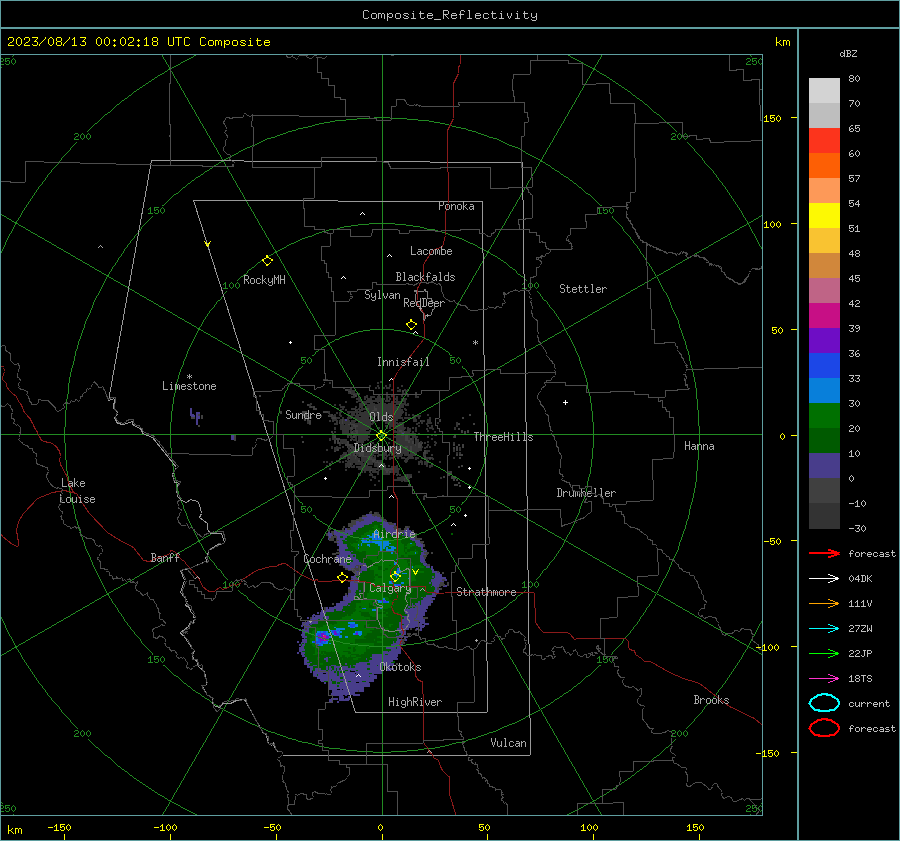Select the yellow diamond marker inside Calgary
This screenshot has height=841, width=900.
395,576
